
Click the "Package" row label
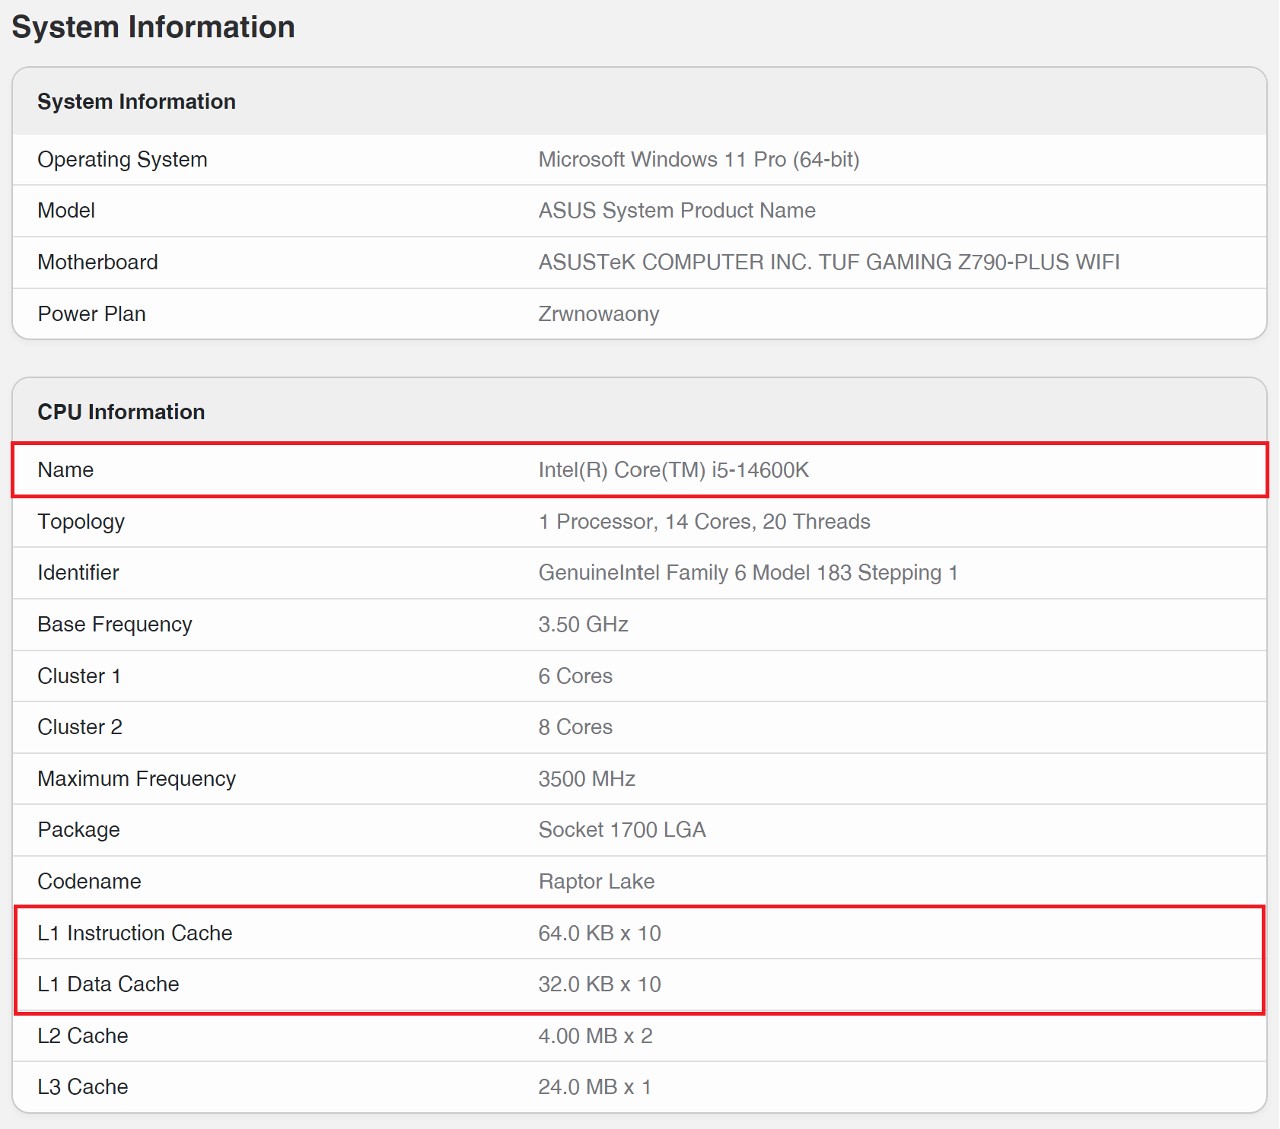79,830
